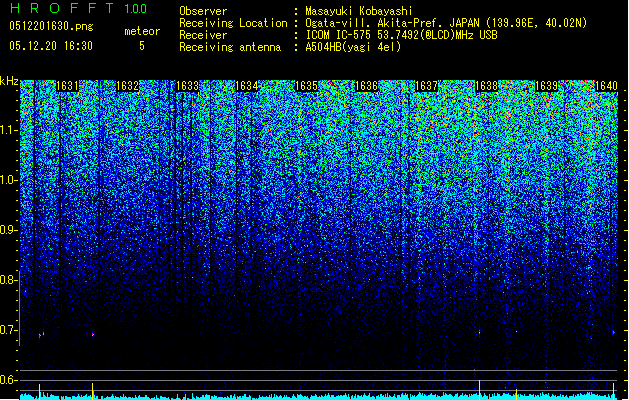The height and width of the screenshot is (400, 629).
Task: Click the bottom yellow marker between 1638 and 1639
Action: [x=516, y=394]
